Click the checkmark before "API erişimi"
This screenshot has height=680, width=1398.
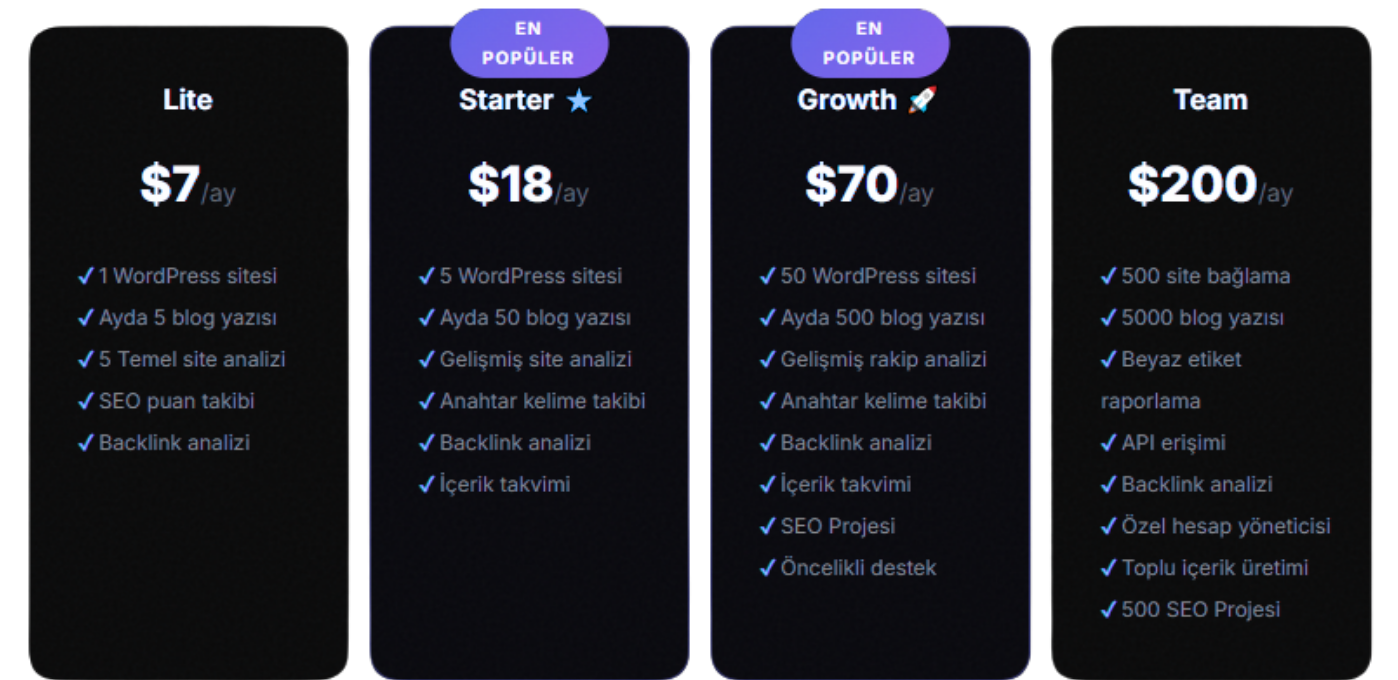pyautogui.click(x=1108, y=443)
